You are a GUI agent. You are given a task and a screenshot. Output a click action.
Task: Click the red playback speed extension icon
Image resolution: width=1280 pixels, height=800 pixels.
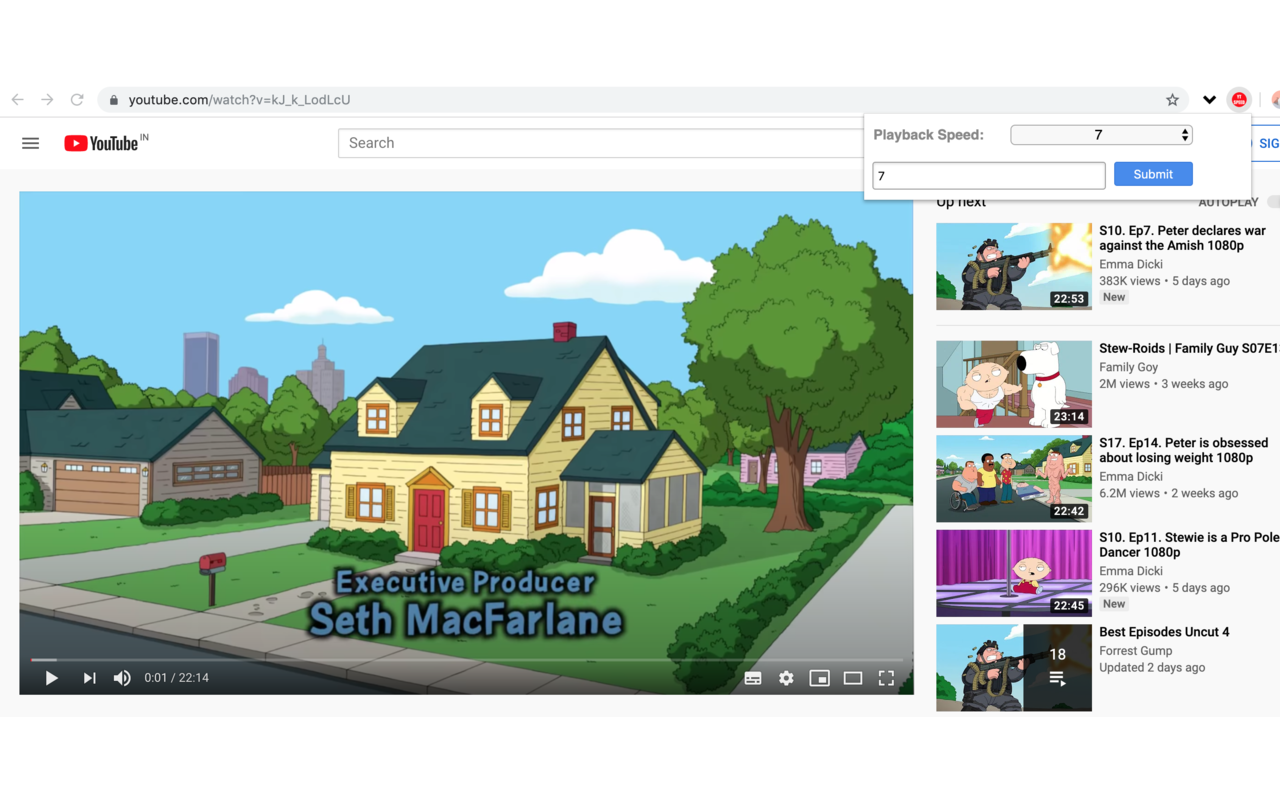1239,100
